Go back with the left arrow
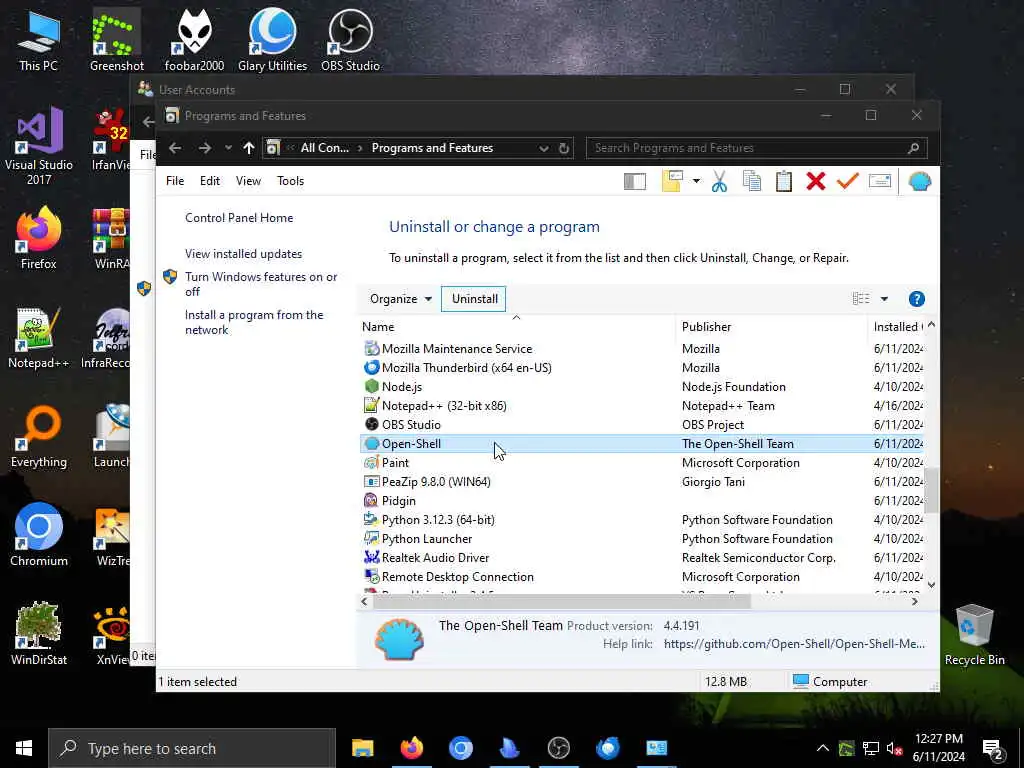The height and width of the screenshot is (768, 1024). pos(175,148)
